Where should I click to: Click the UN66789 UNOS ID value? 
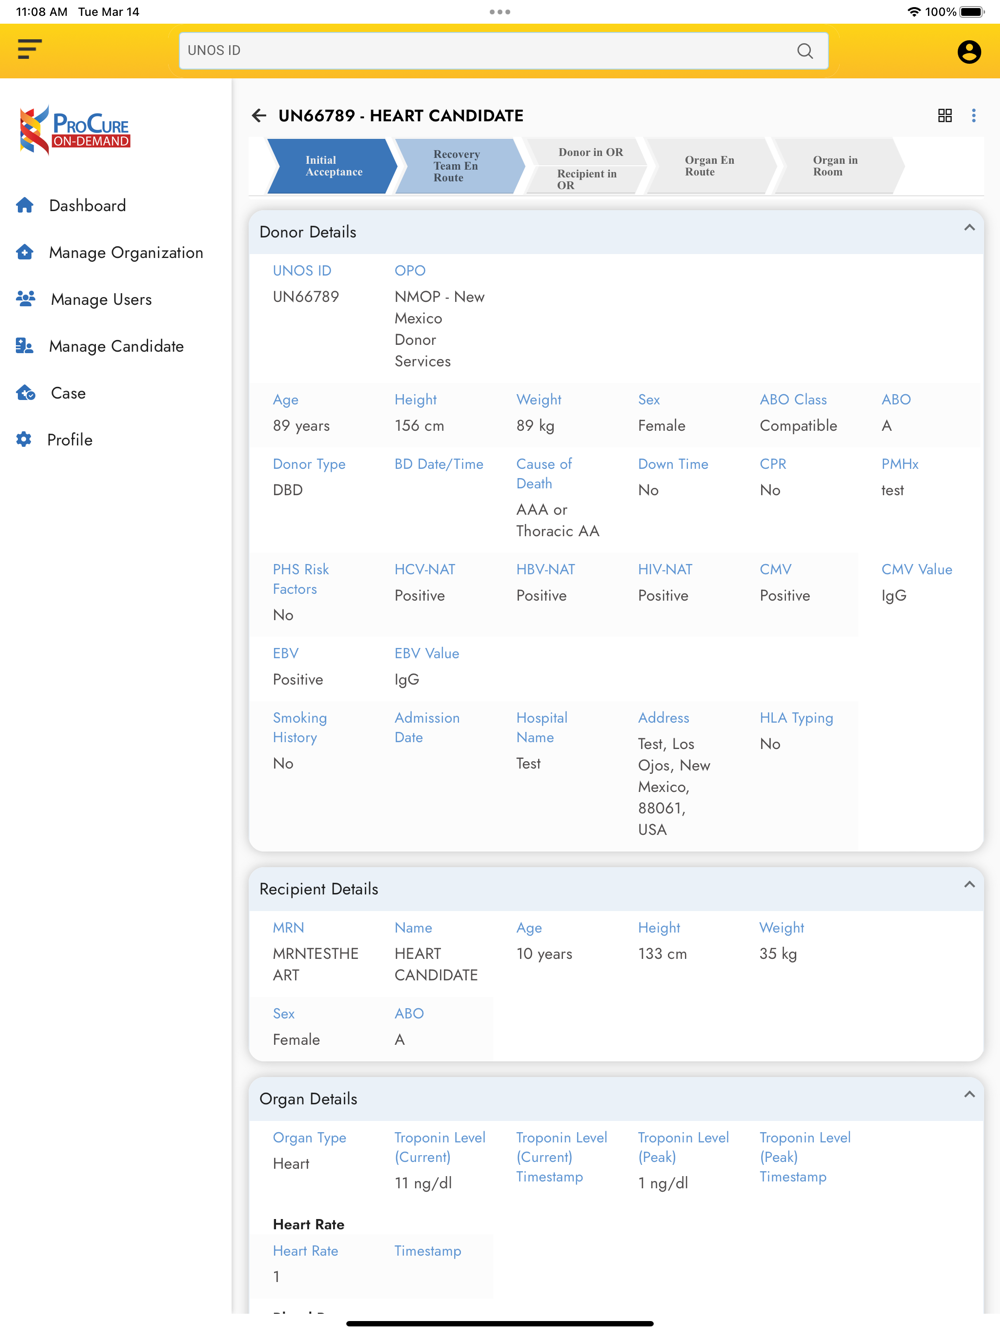click(x=306, y=297)
